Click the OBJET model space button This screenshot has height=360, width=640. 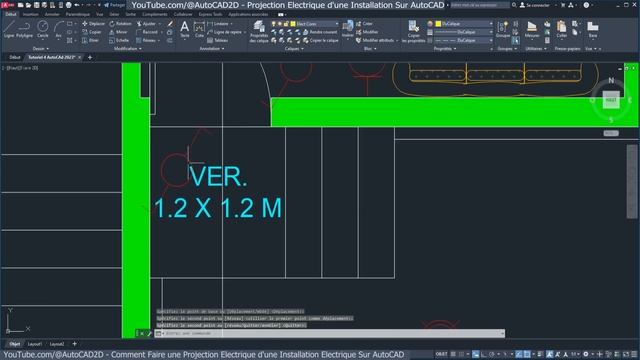pyautogui.click(x=442, y=354)
